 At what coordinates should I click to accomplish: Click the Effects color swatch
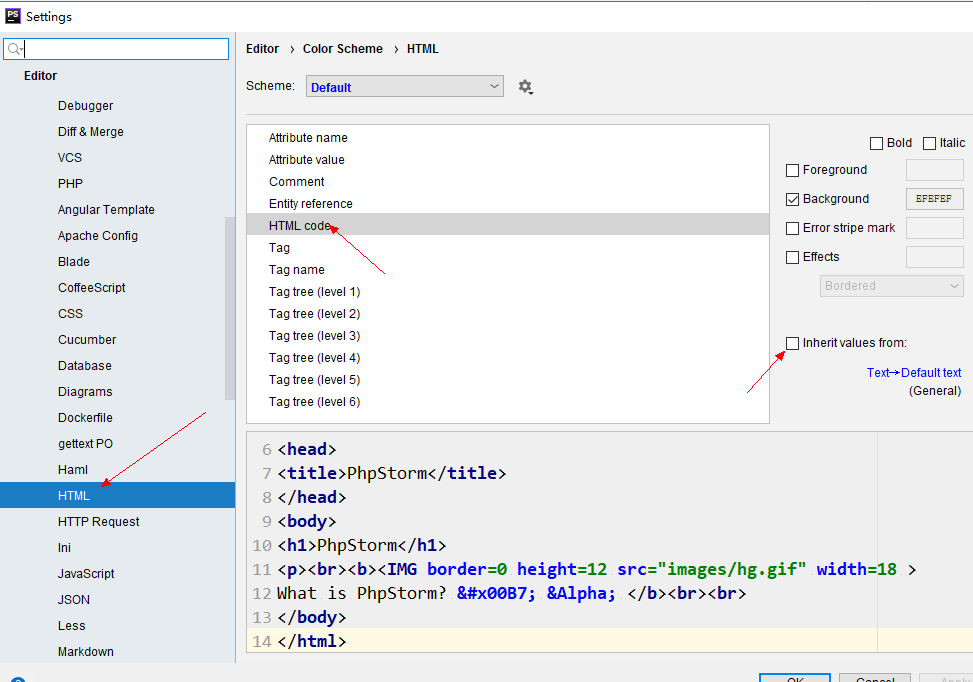935,257
